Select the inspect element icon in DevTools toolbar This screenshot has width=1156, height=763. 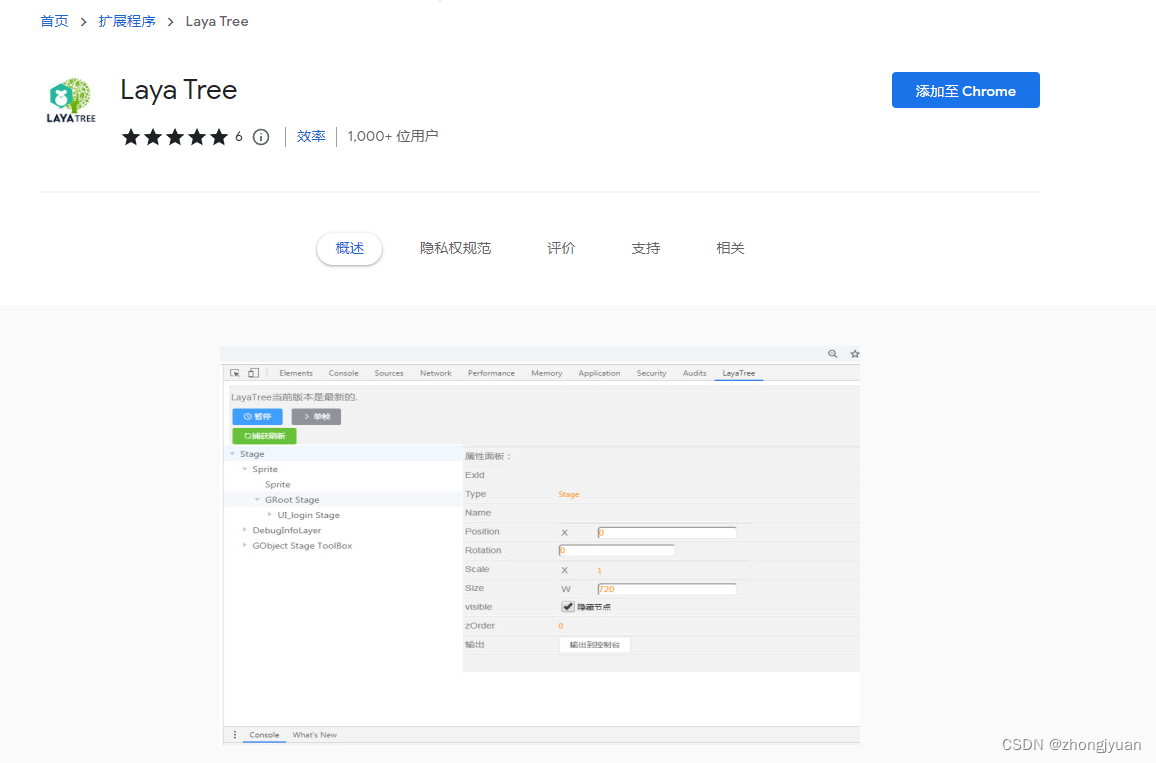[x=234, y=373]
